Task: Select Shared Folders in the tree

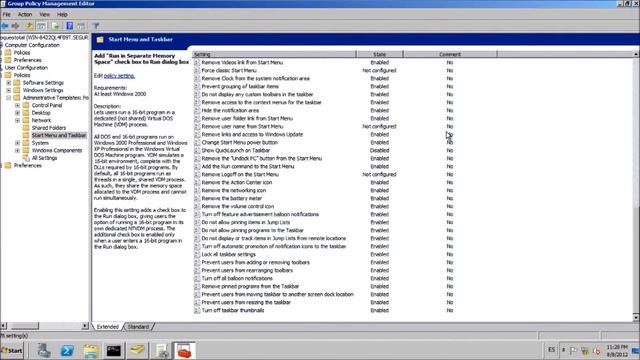Action: [49, 128]
